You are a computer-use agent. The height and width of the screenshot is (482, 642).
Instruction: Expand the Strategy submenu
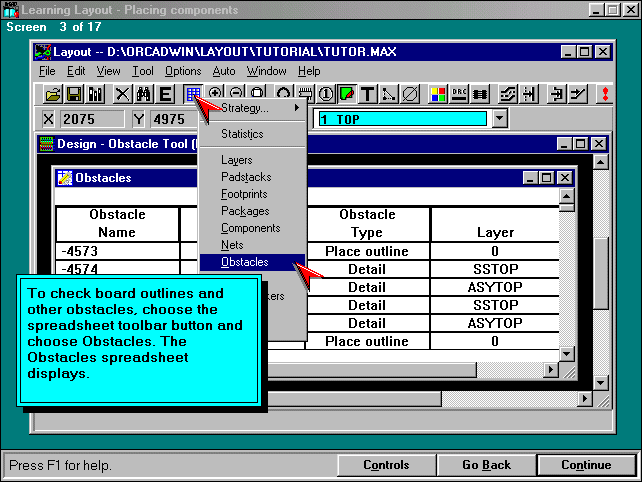(x=251, y=108)
